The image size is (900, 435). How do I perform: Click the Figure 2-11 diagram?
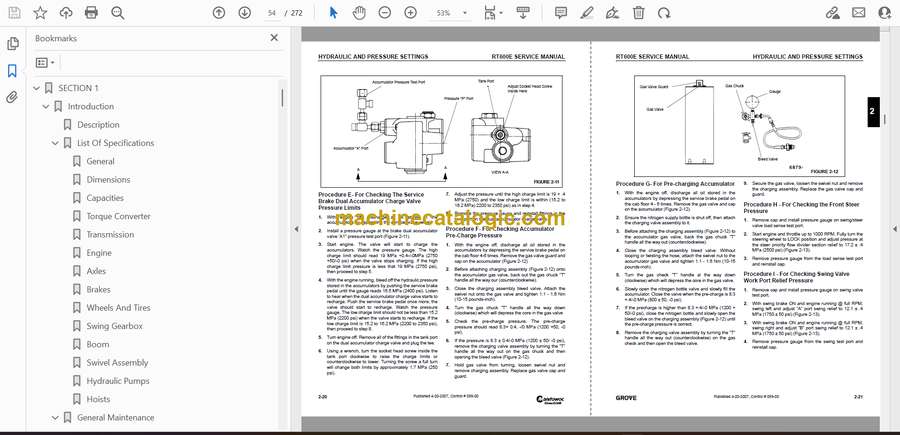pos(441,131)
